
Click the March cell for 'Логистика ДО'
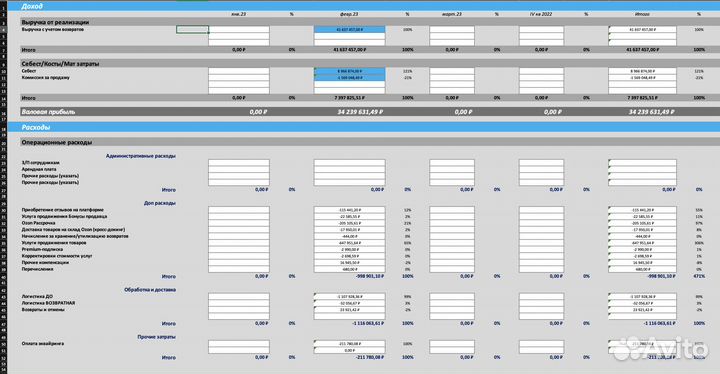[452, 296]
